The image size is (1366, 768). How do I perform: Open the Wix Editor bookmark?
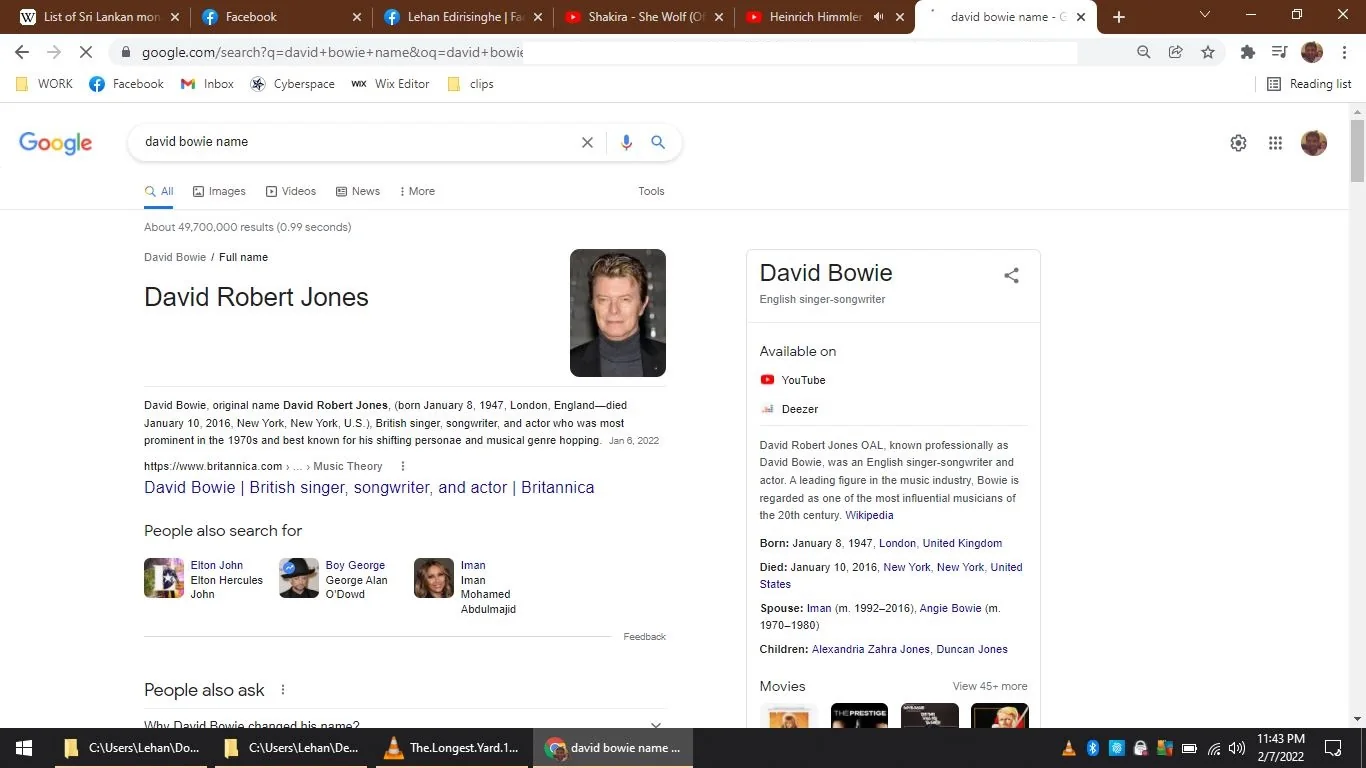390,84
